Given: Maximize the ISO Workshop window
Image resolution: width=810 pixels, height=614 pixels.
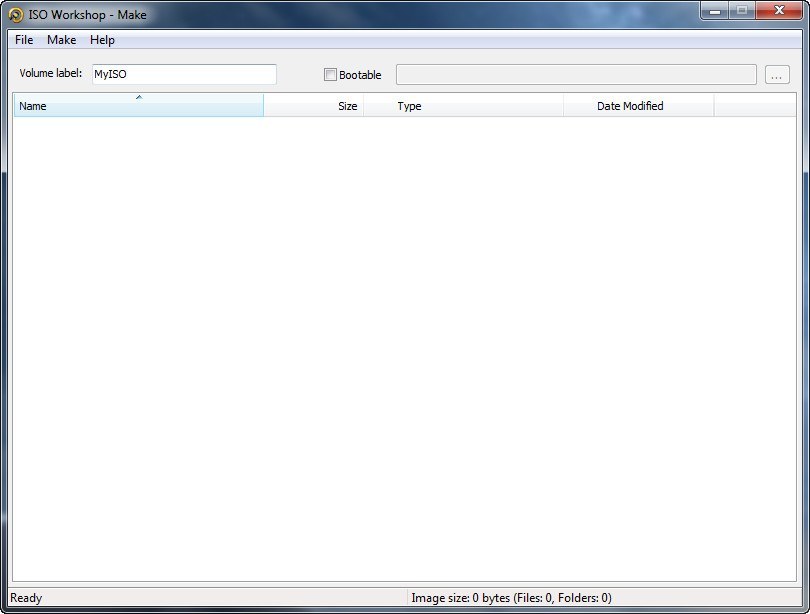Looking at the screenshot, I should click(741, 11).
